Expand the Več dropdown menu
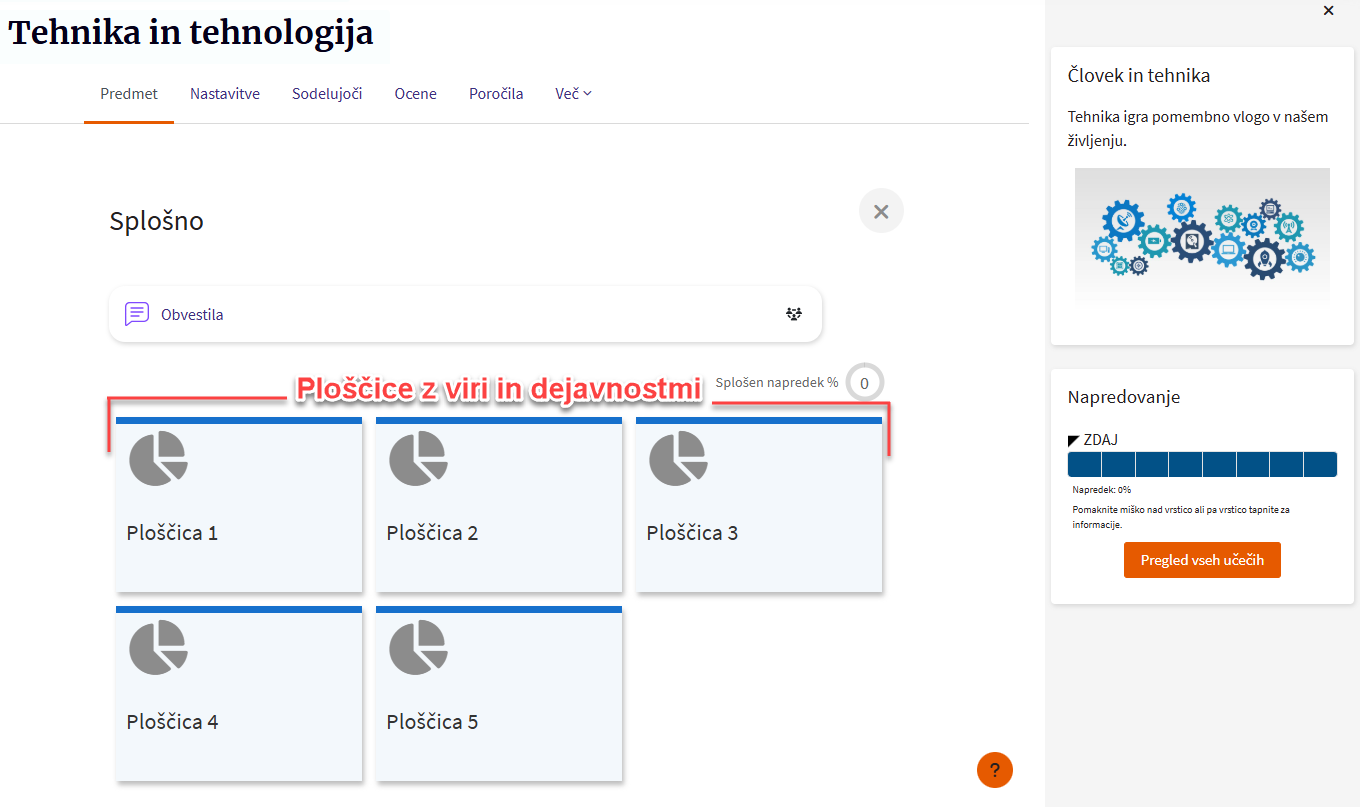 click(x=573, y=94)
